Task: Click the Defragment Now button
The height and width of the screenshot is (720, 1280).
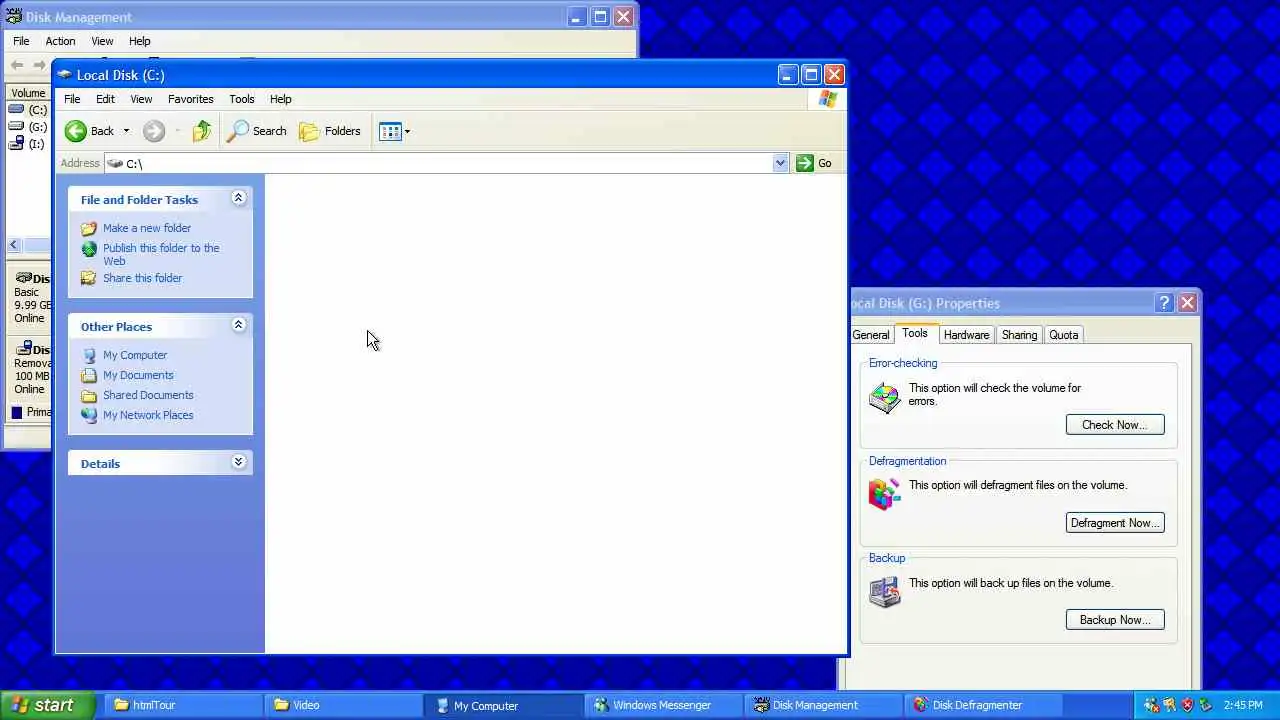Action: [1115, 523]
